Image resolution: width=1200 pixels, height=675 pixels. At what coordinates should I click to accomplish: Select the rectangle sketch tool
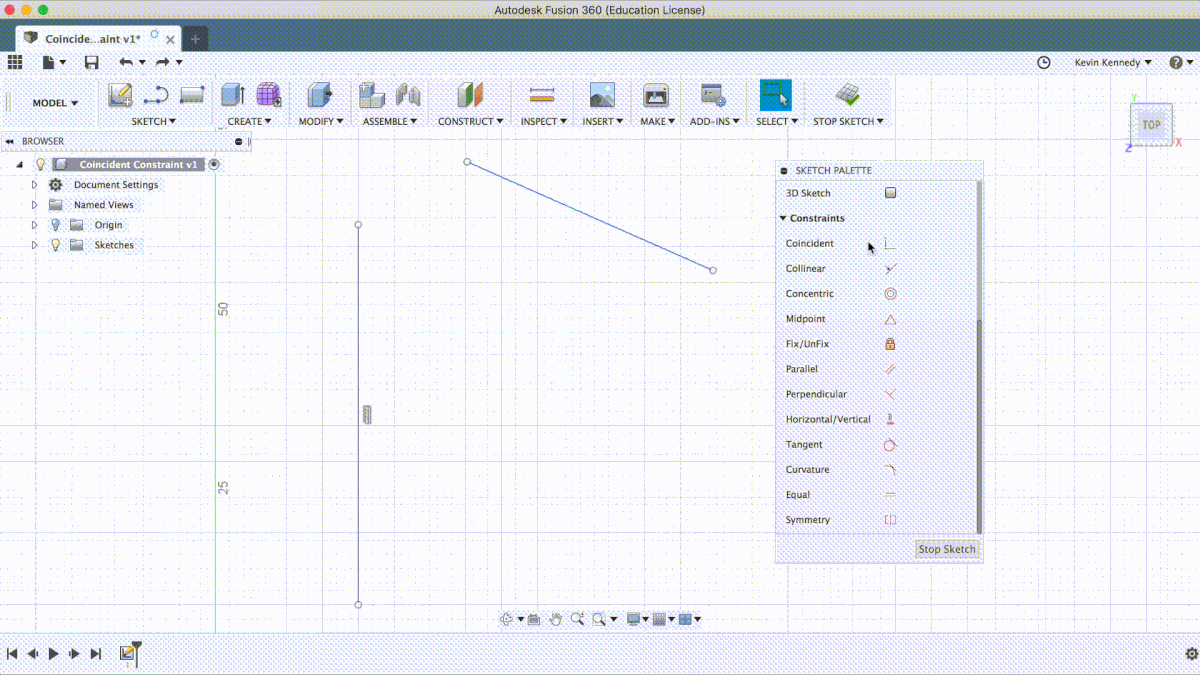192,96
